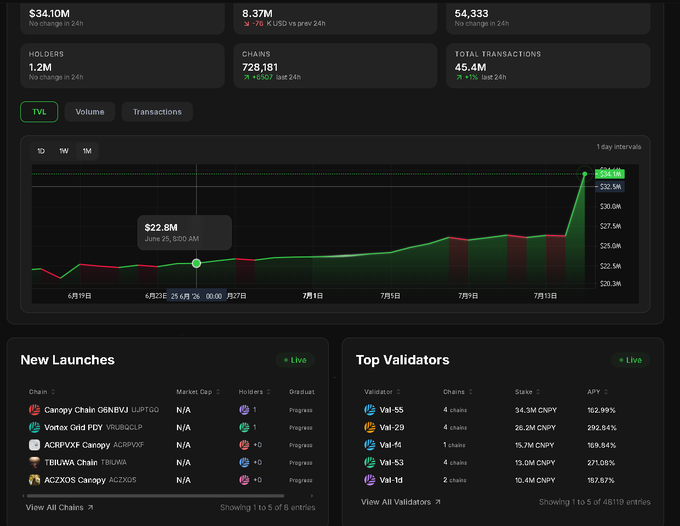Click Val-55 validator avatar icon
The height and width of the screenshot is (526, 680).
pos(369,410)
